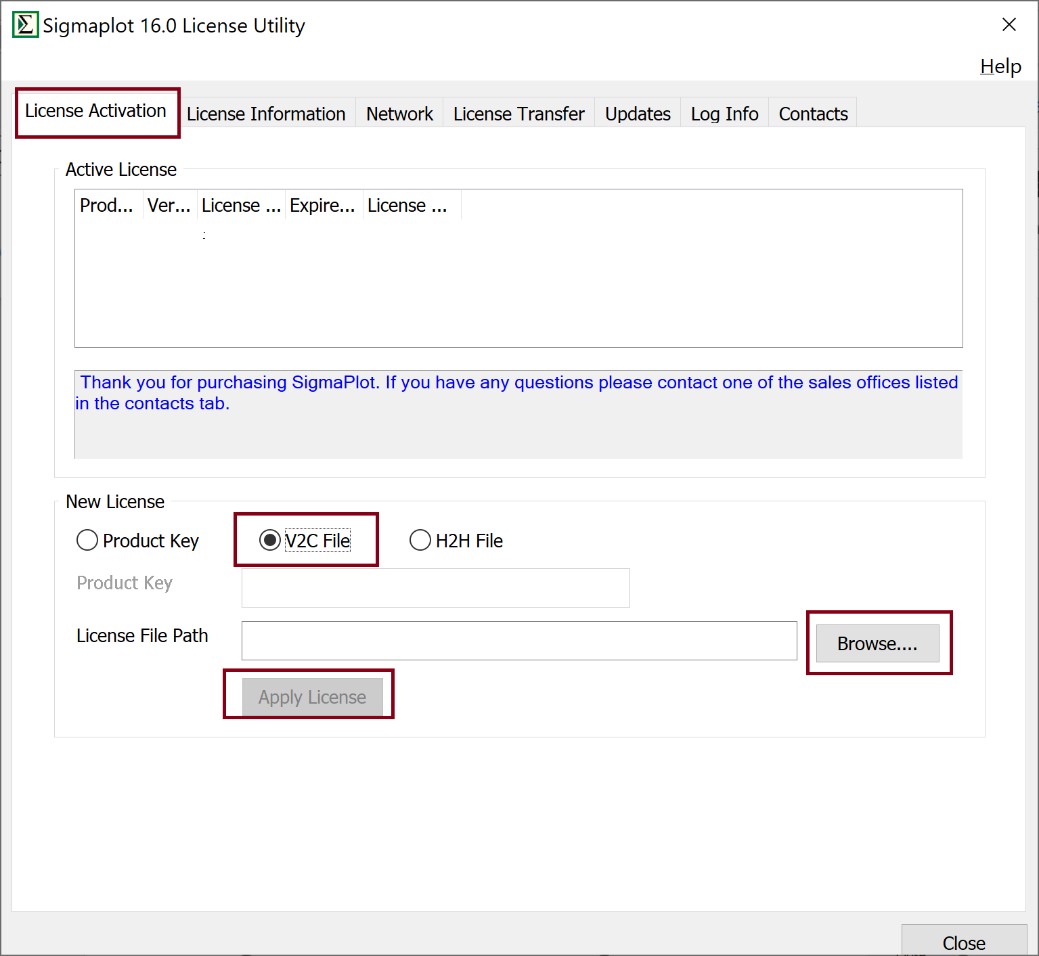Click the License File Path label

click(x=142, y=636)
